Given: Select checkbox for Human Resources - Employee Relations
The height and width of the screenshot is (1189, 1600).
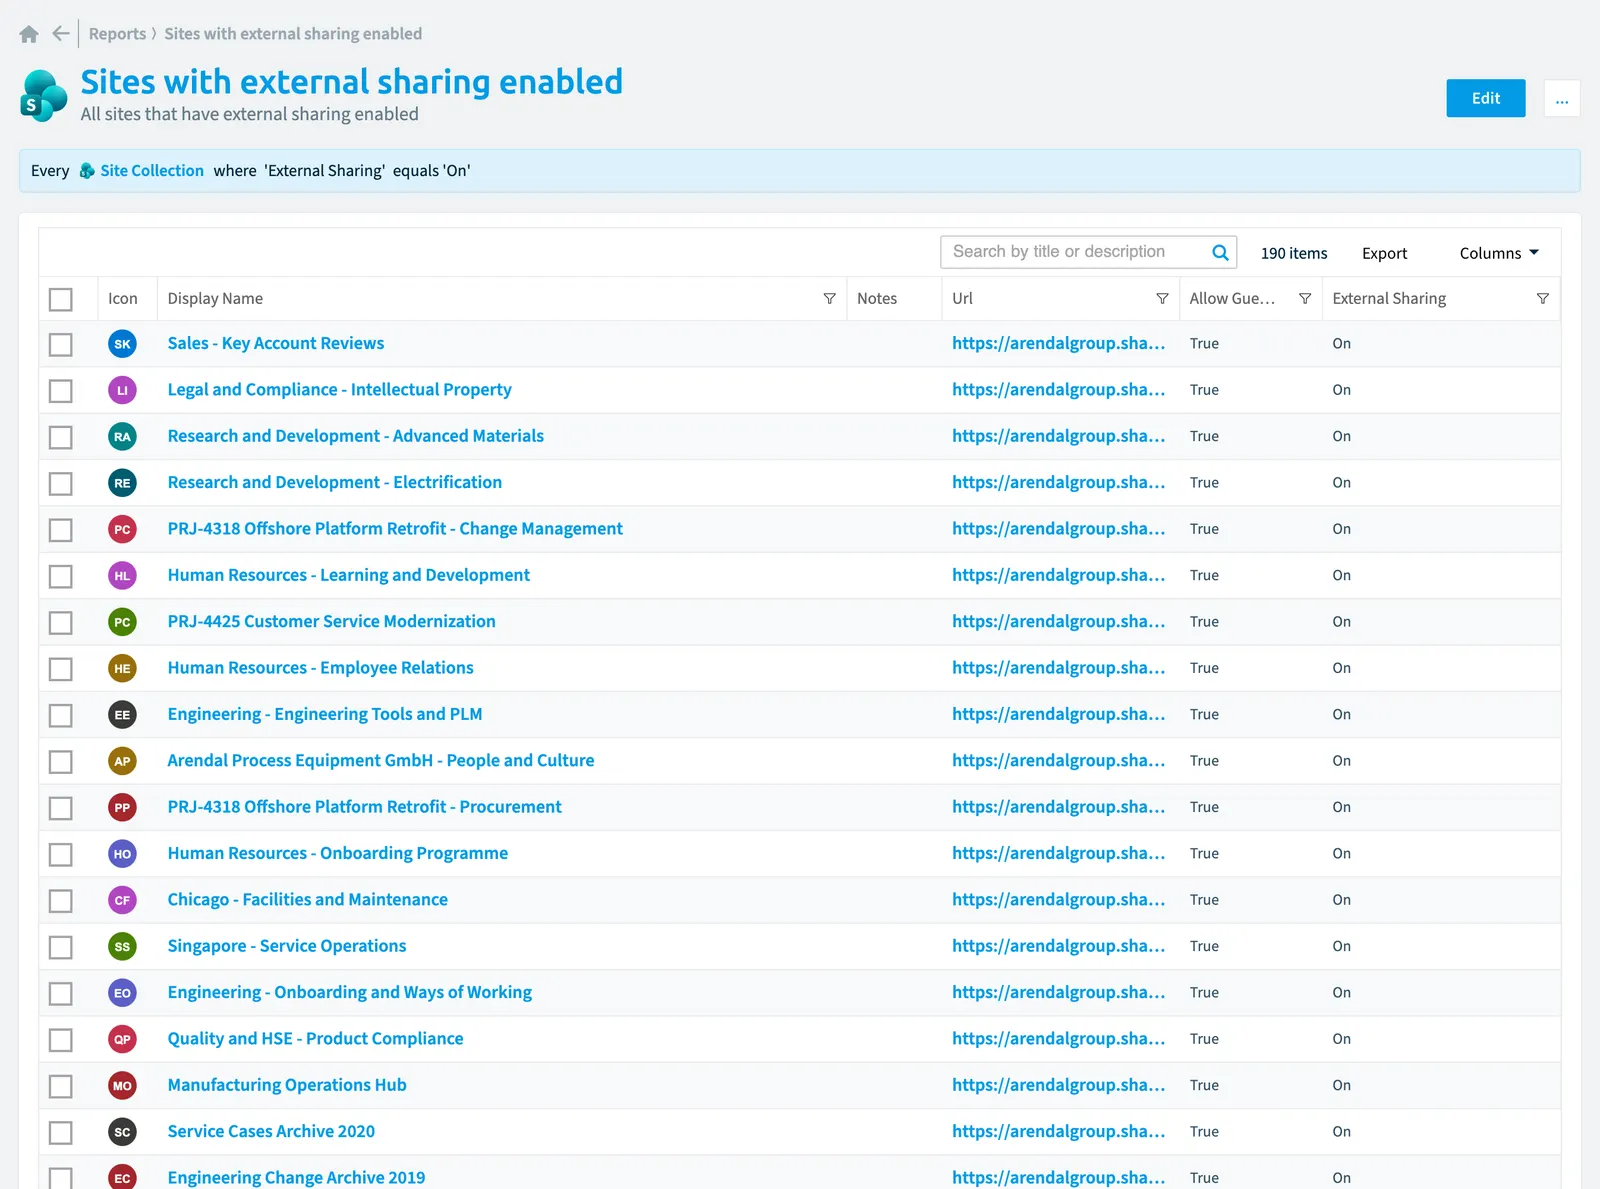Looking at the screenshot, I should click(x=61, y=669).
